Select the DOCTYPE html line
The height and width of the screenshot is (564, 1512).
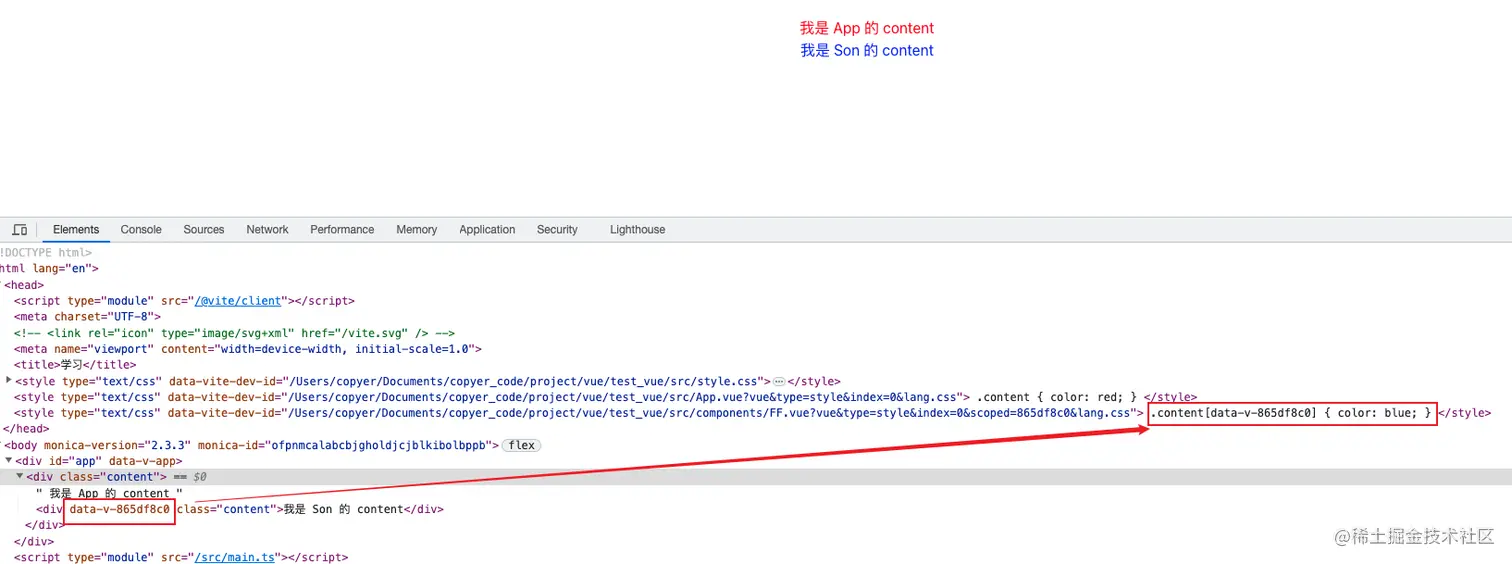46,253
